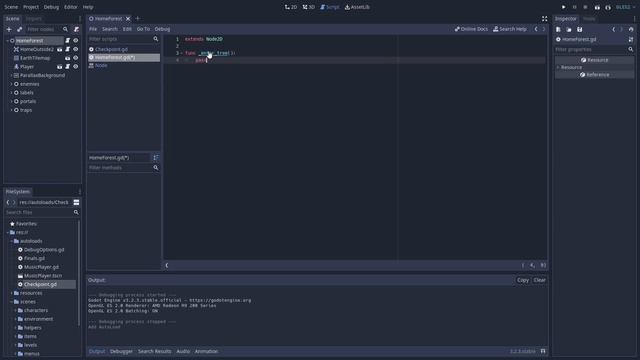Open Player instanced scene icon
640x360 pixels.
[60, 67]
